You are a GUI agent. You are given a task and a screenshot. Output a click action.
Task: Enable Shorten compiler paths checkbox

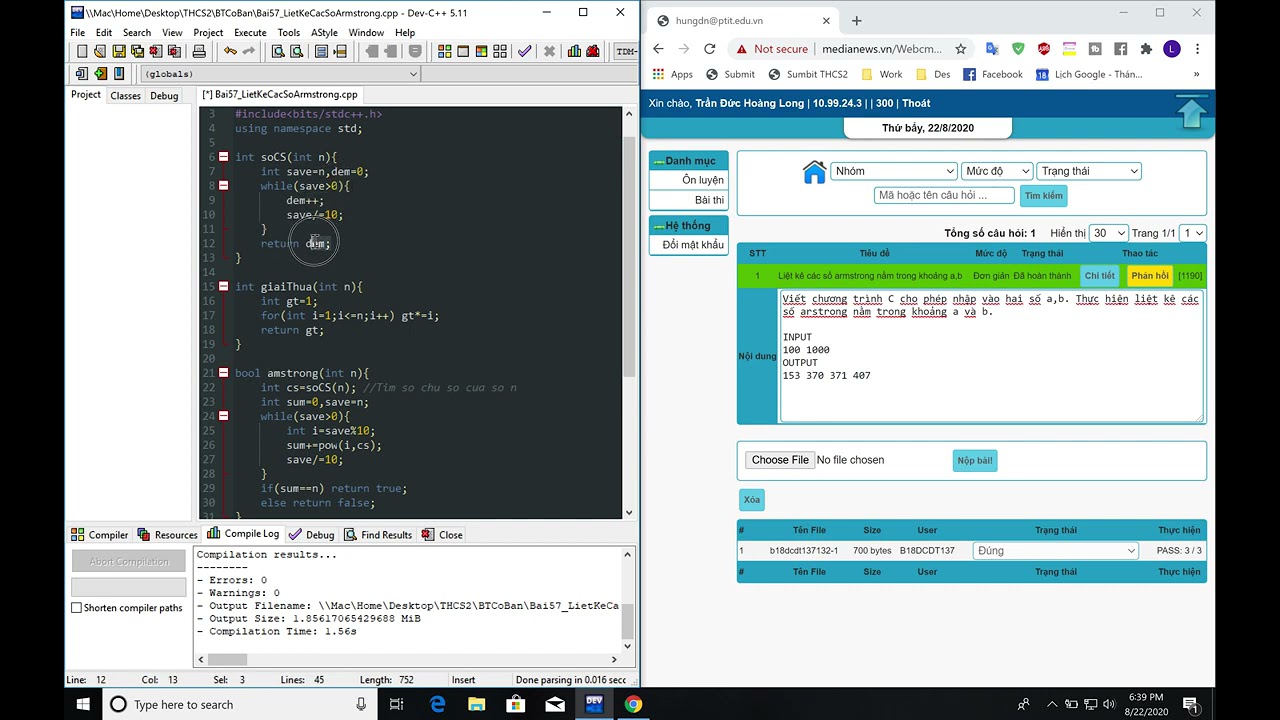pos(77,608)
